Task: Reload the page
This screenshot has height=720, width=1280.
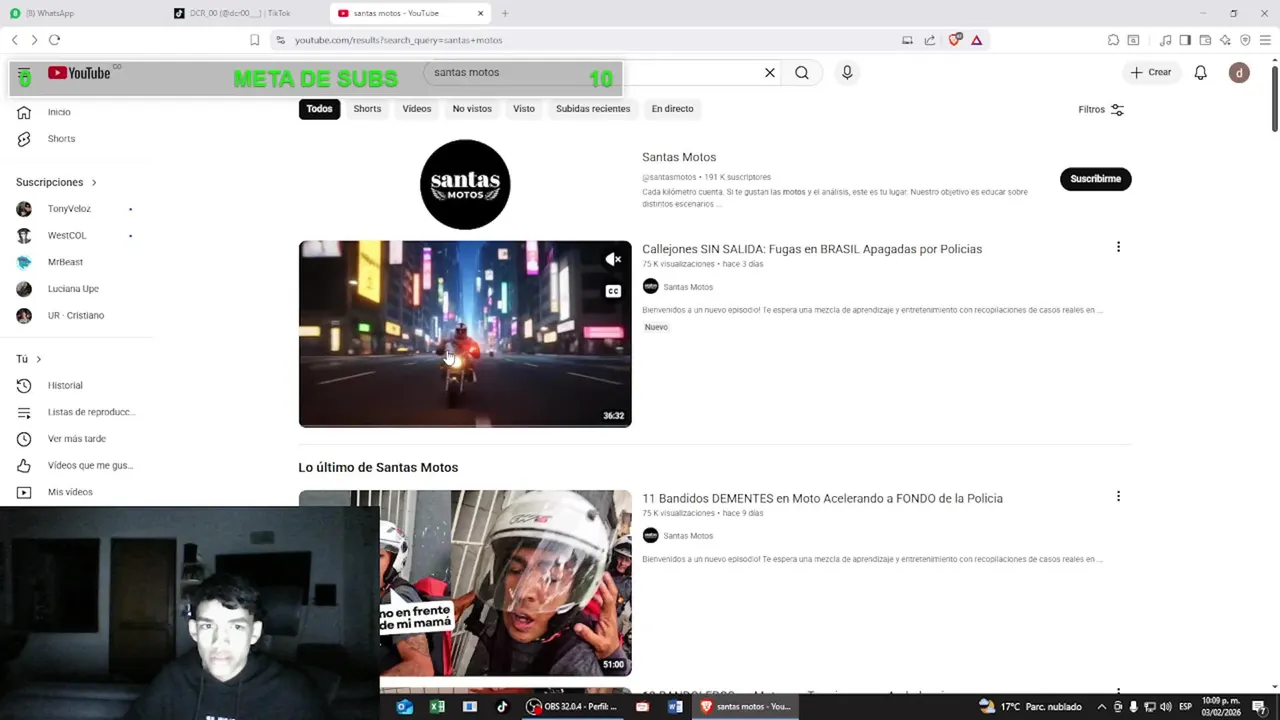Action: 54,40
